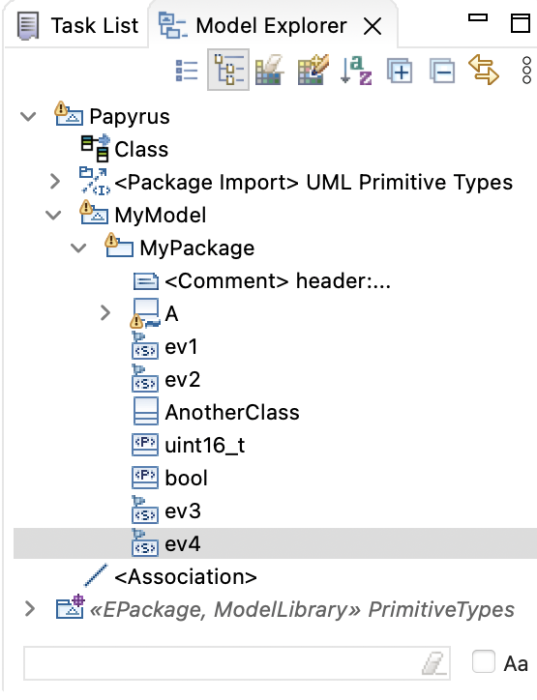
Task: Expand class A node
Action: [105, 313]
